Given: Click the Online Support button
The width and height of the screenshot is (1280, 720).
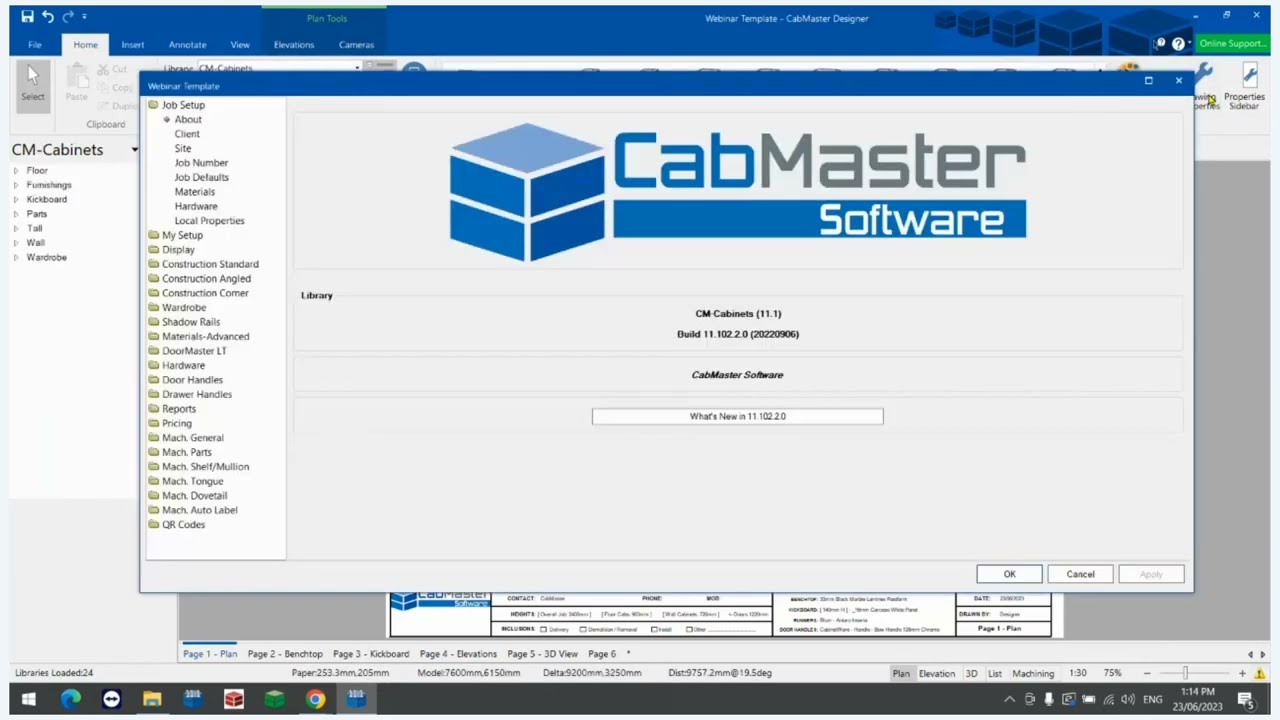Looking at the screenshot, I should 1233,44.
